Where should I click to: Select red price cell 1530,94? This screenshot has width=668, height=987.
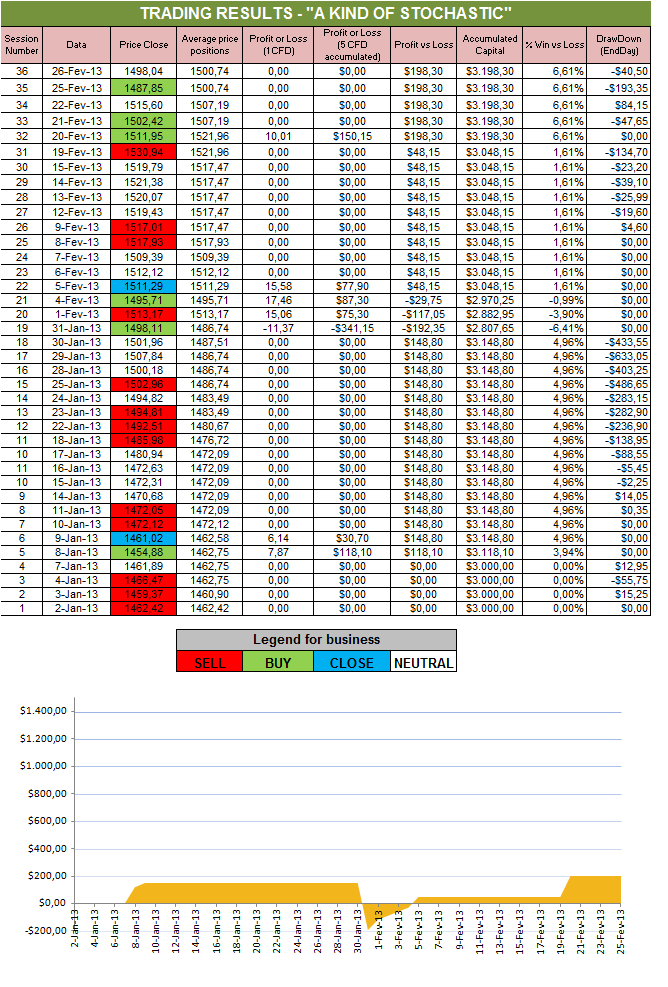144,152
